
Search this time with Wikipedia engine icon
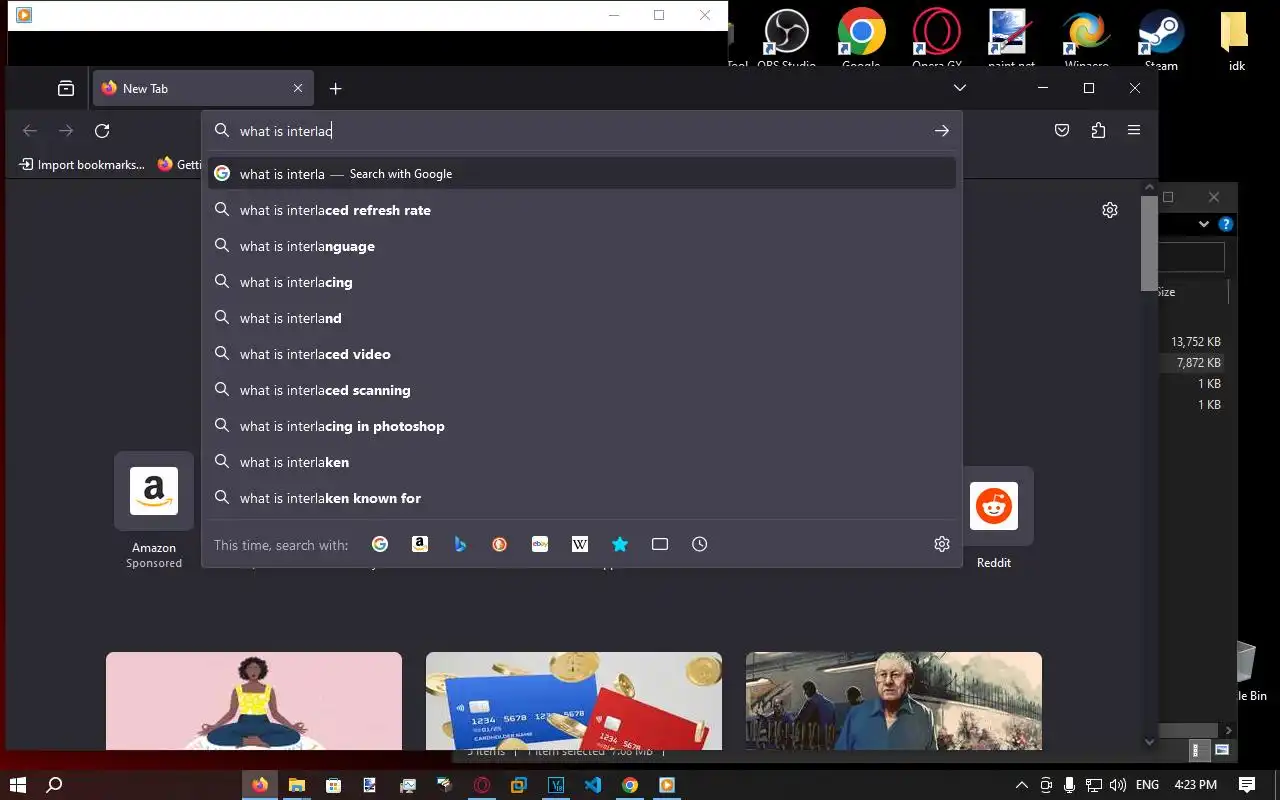point(580,544)
